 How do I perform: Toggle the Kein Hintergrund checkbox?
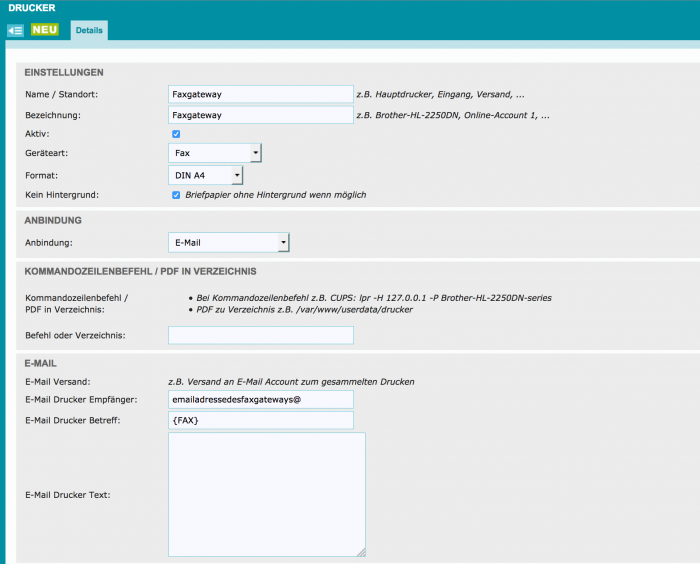[x=176, y=195]
